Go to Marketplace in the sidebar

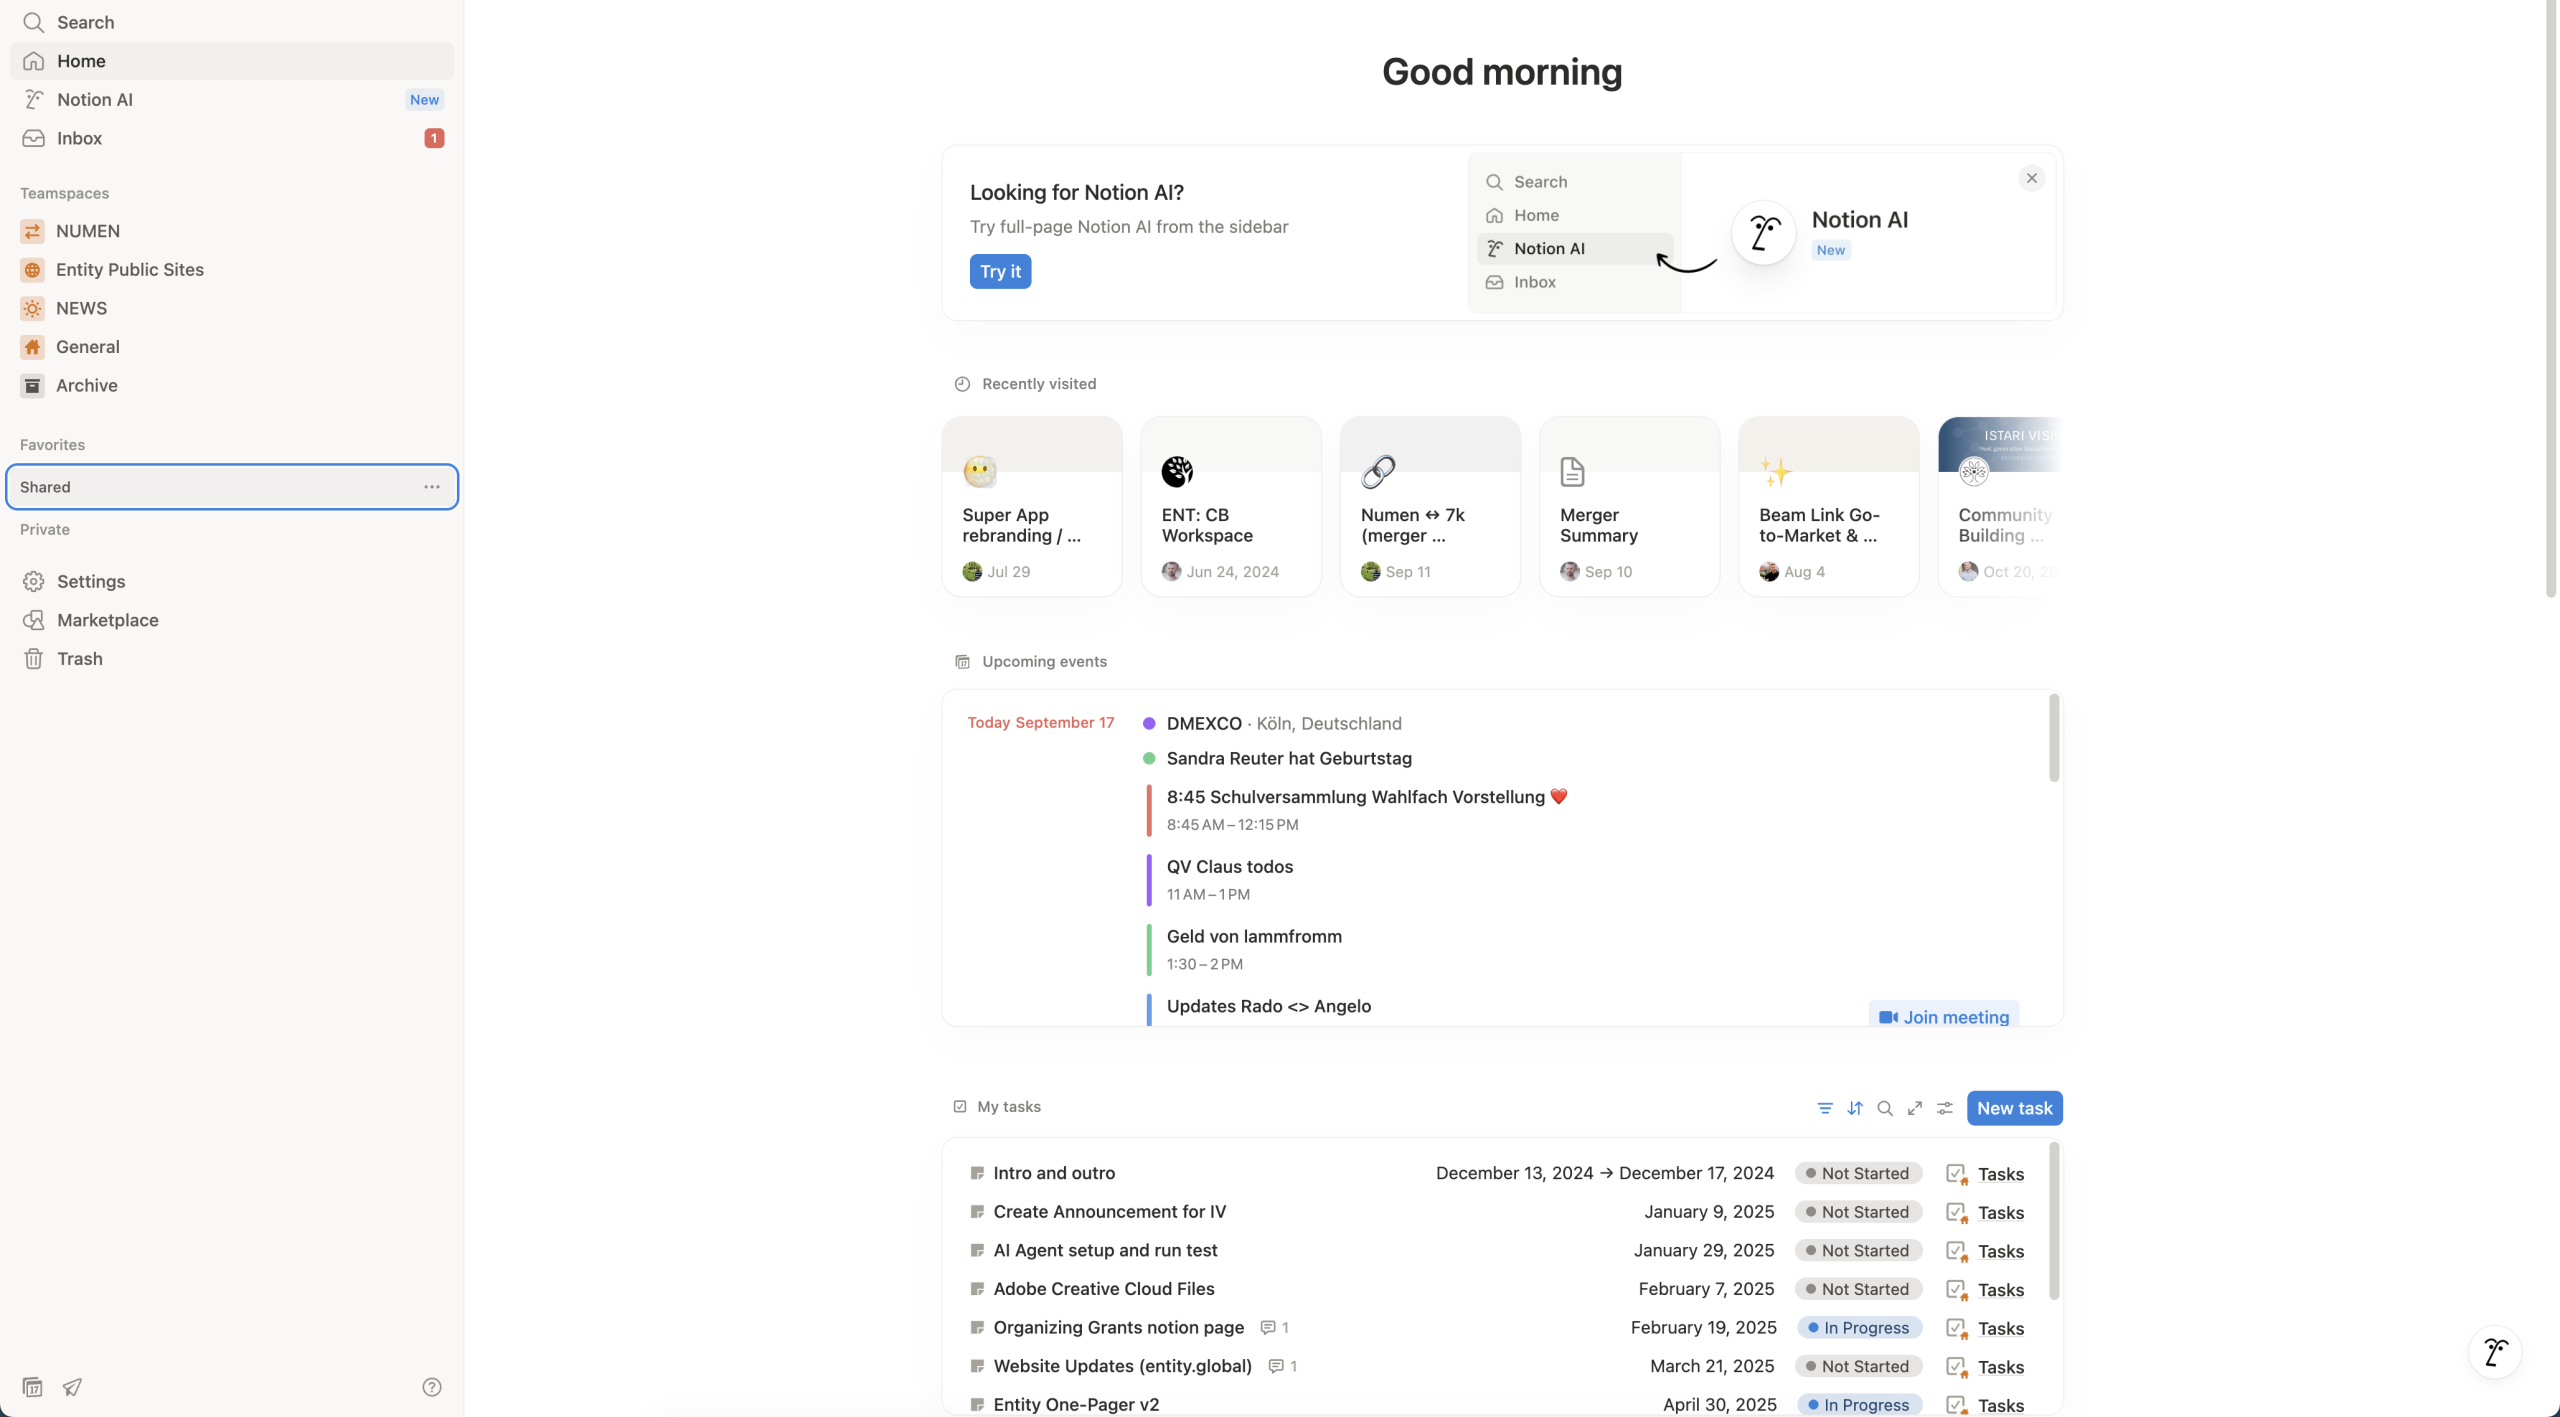(107, 620)
